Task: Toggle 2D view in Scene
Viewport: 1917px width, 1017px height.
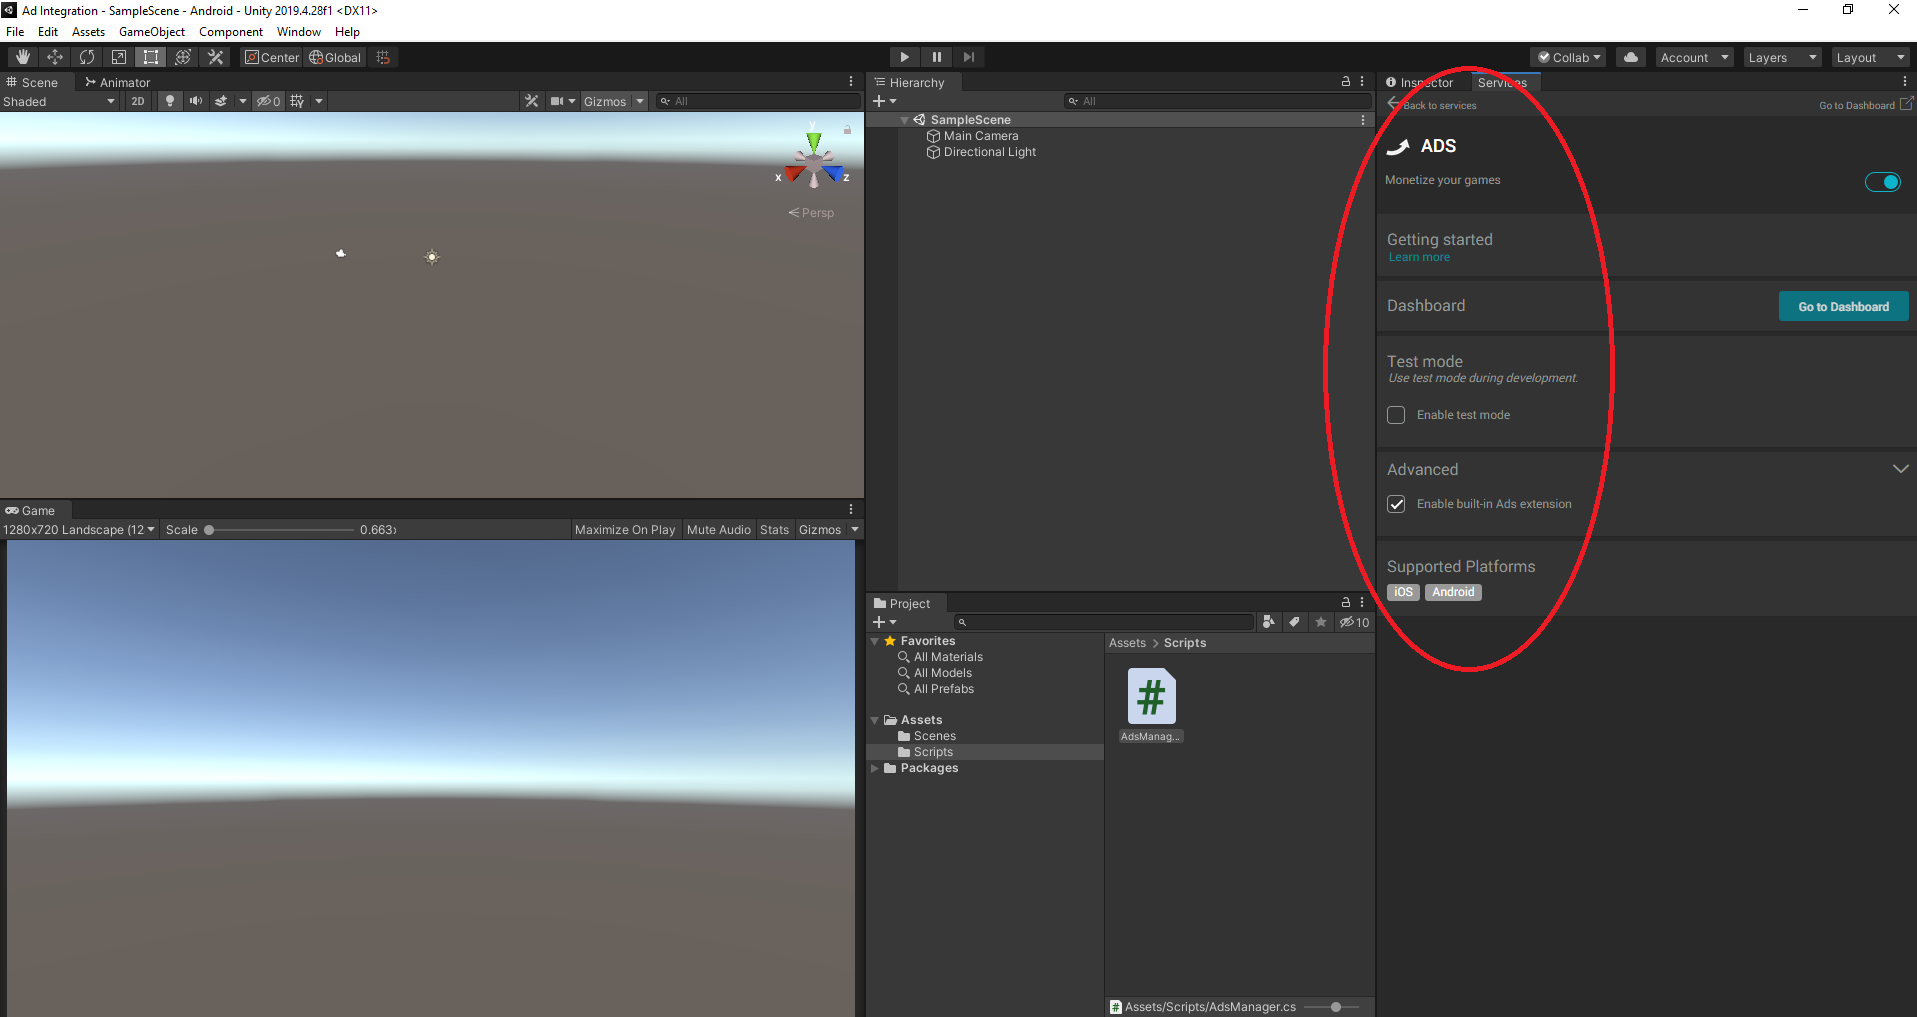Action: pyautogui.click(x=138, y=101)
